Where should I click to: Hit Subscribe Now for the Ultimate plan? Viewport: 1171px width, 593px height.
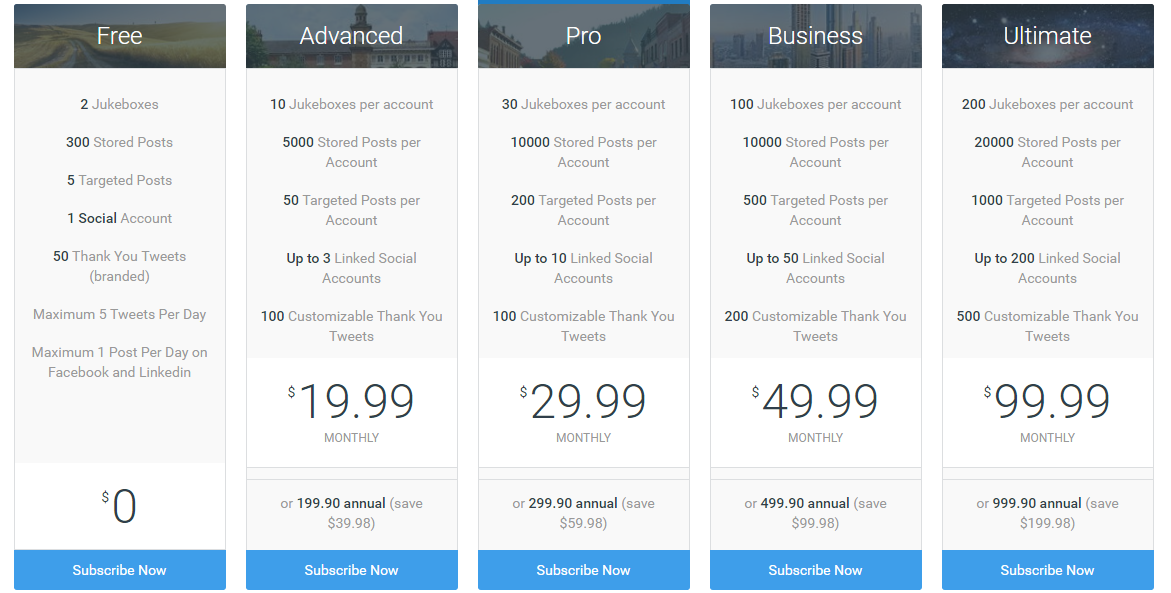tap(1048, 570)
